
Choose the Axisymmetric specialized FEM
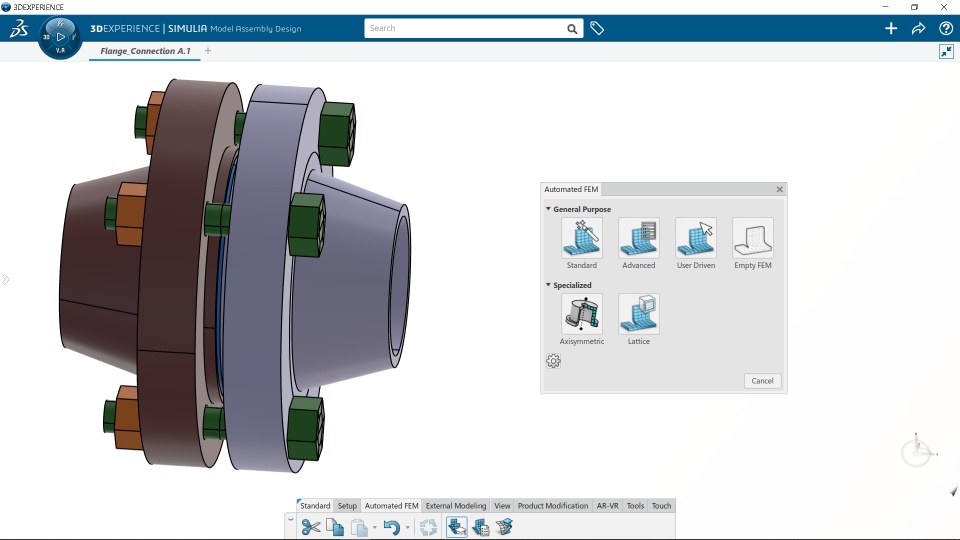point(581,314)
